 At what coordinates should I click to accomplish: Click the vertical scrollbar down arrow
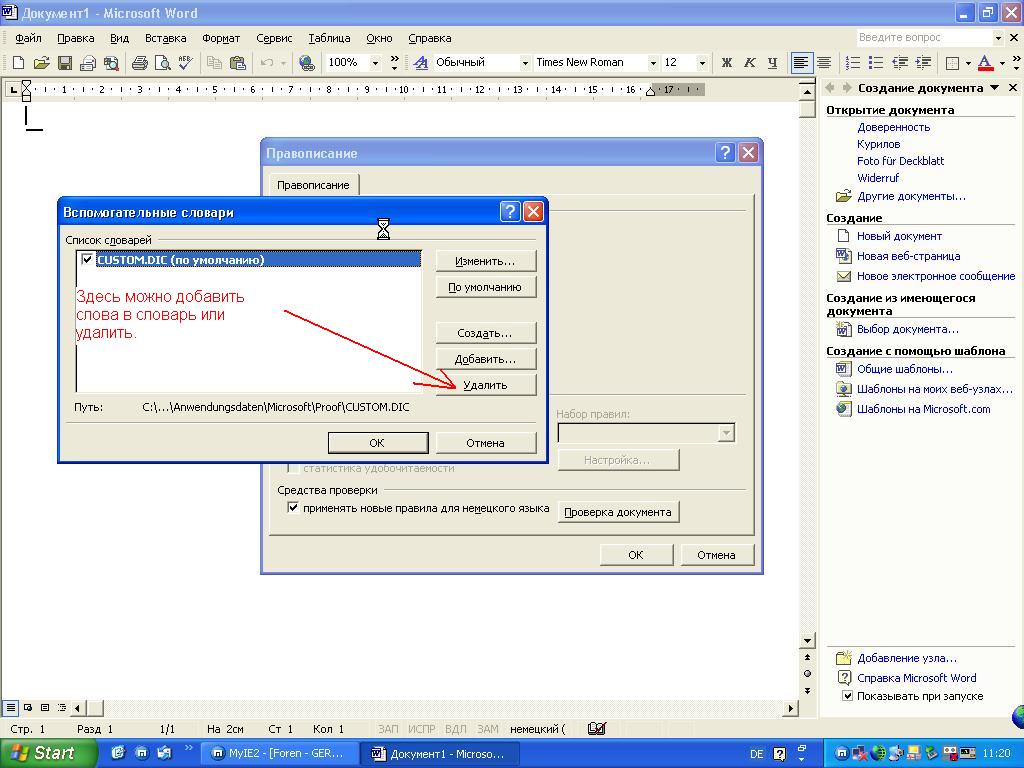click(808, 641)
